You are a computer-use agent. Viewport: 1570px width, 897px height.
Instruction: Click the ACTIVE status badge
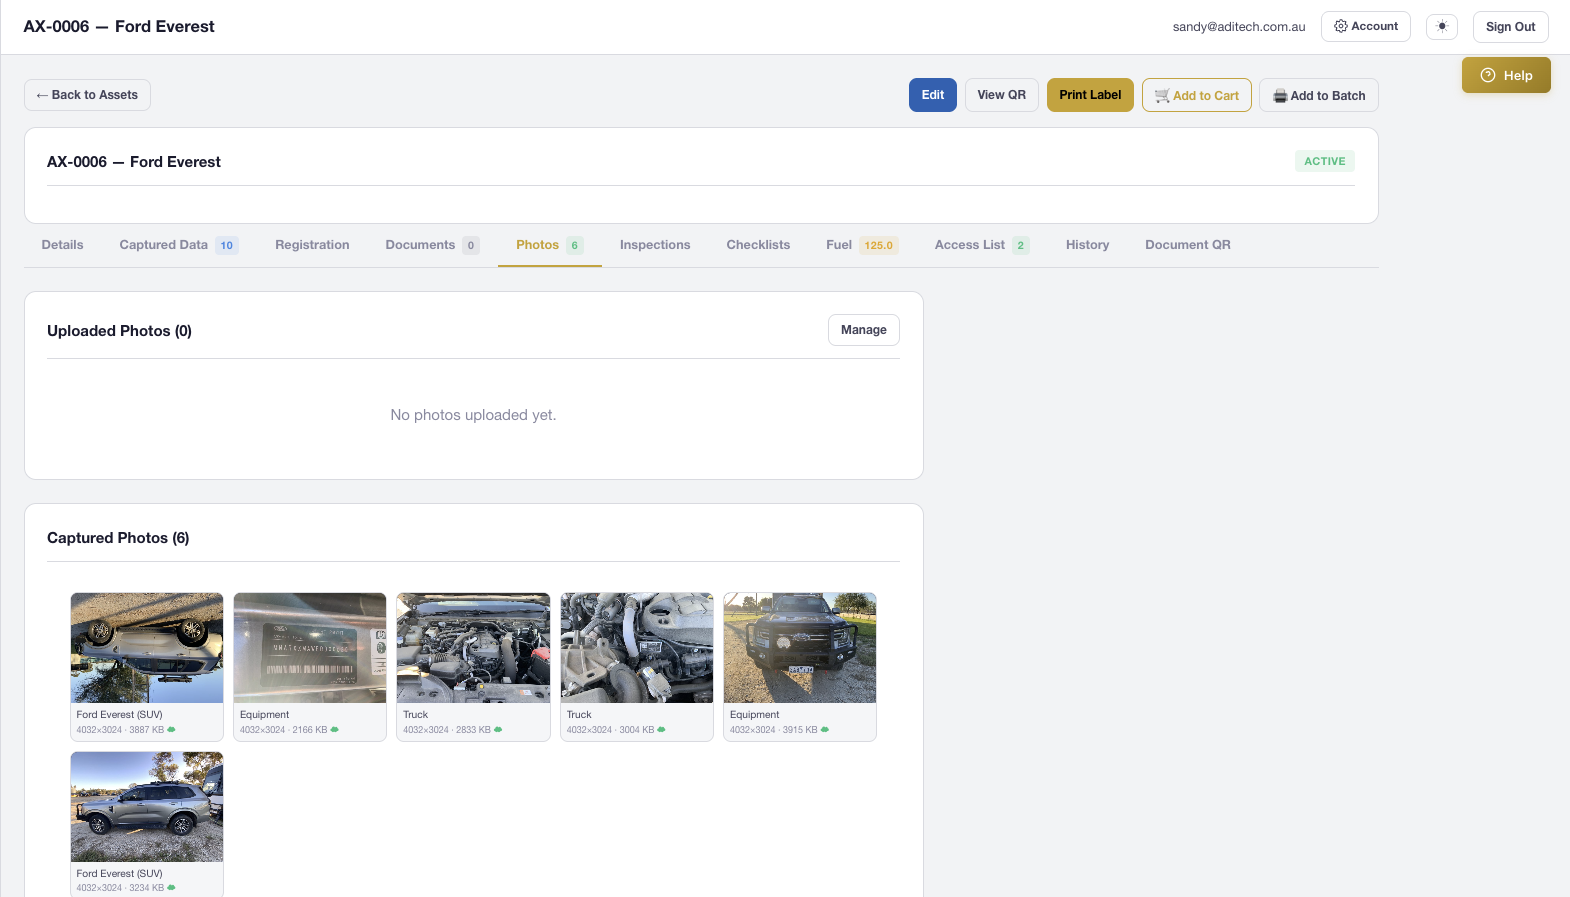coord(1324,161)
